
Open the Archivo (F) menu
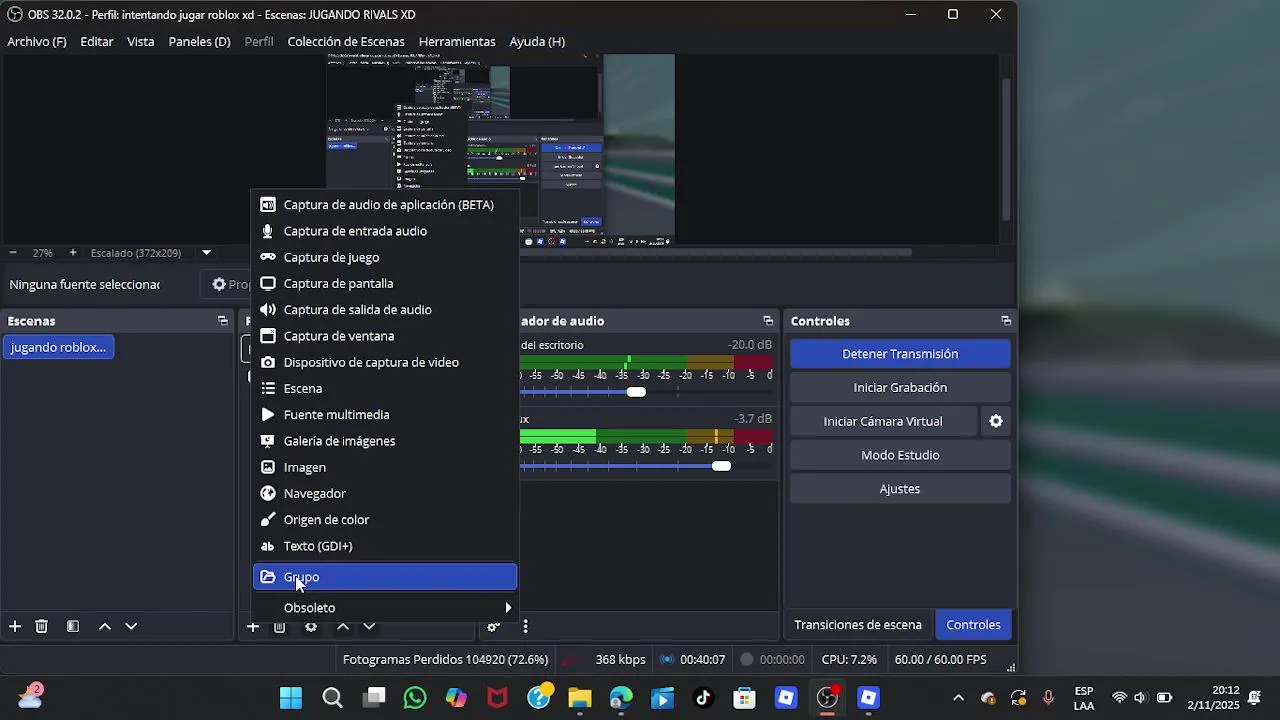tap(37, 42)
